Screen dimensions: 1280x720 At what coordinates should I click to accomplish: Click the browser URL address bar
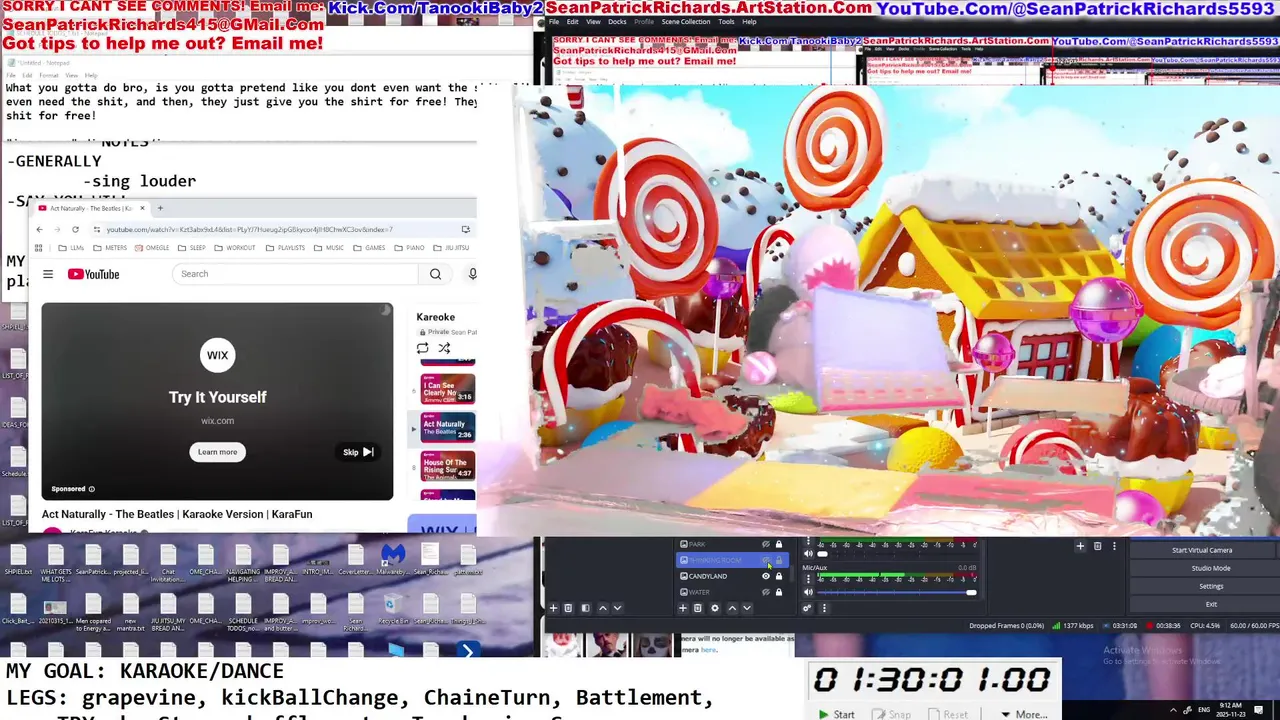(x=280, y=229)
